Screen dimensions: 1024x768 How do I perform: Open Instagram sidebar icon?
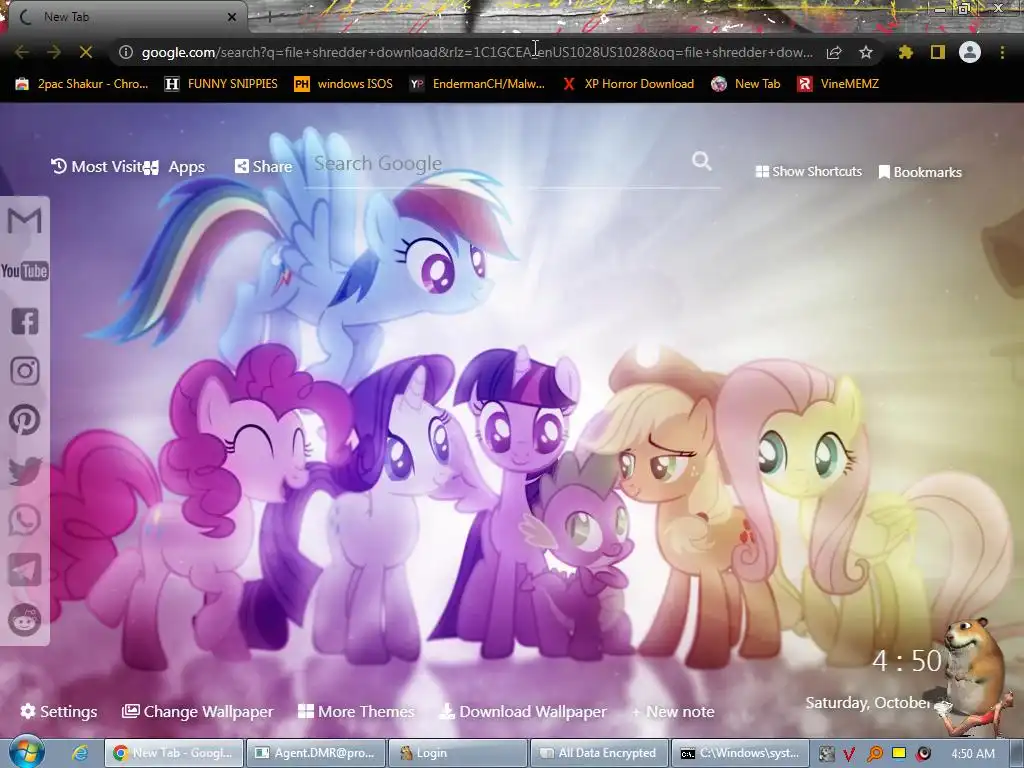[x=25, y=370]
